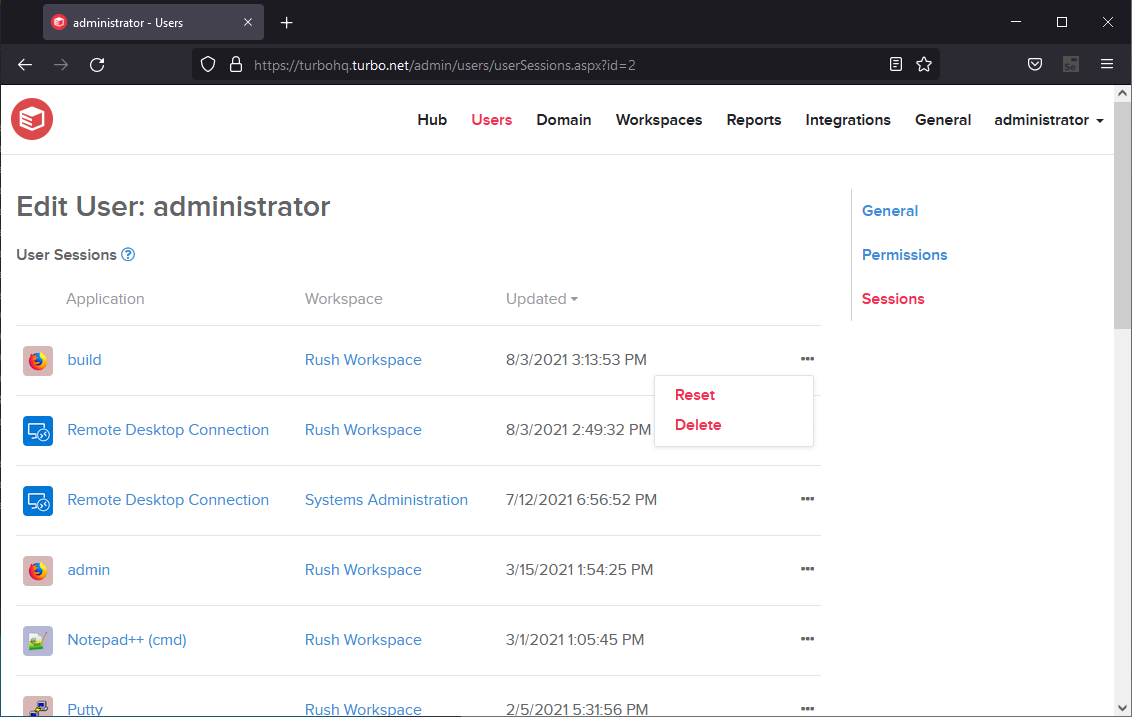The image size is (1132, 717).
Task: Click the User Sessions help question icon
Action: click(x=128, y=254)
